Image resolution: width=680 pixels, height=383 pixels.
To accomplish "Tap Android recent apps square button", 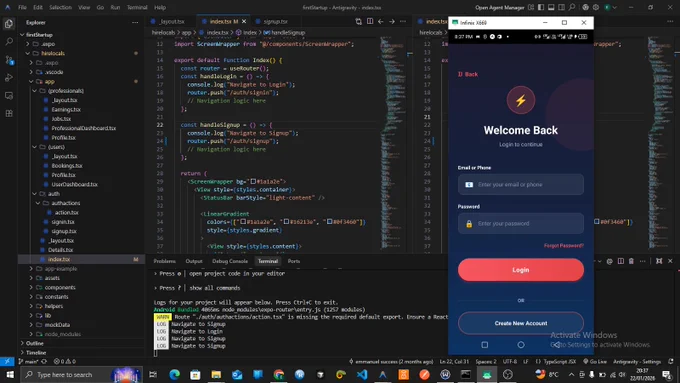I will coord(484,344).
